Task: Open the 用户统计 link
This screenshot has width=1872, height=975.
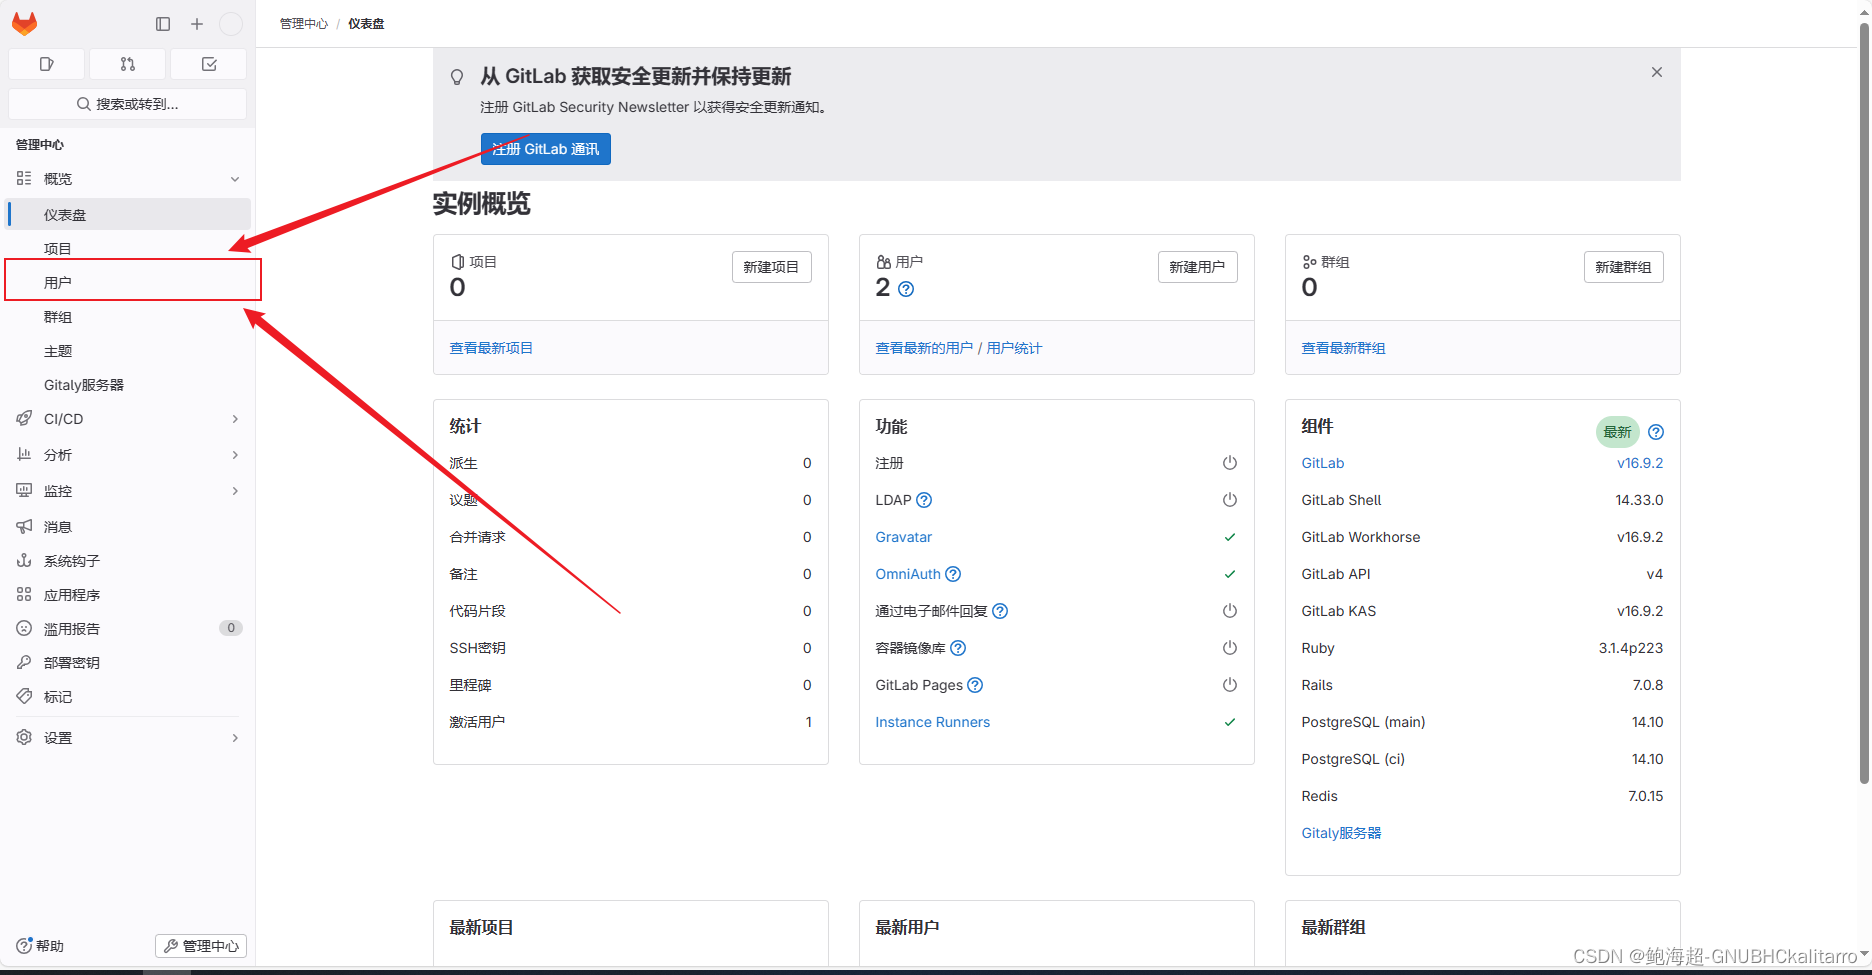Action: (x=1014, y=348)
